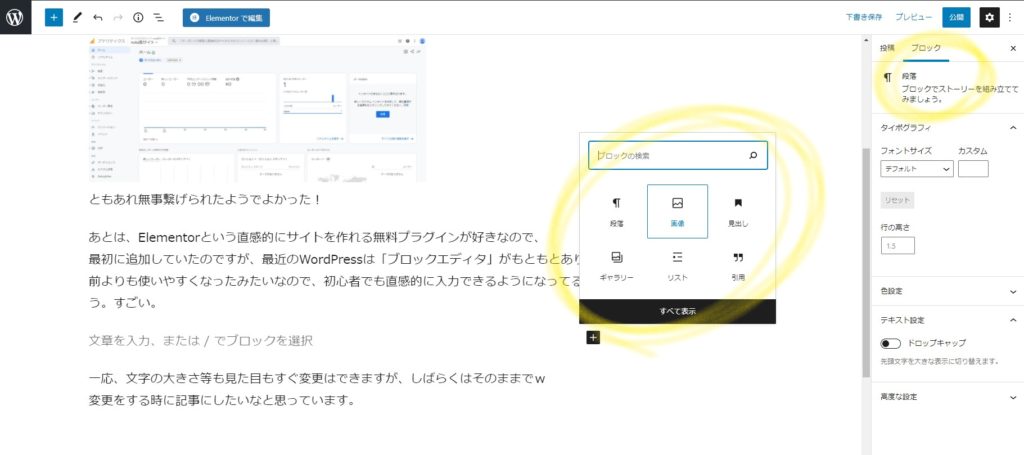Select the pencil edit tool
Image resolution: width=1024 pixels, height=455 pixels.
point(77,17)
